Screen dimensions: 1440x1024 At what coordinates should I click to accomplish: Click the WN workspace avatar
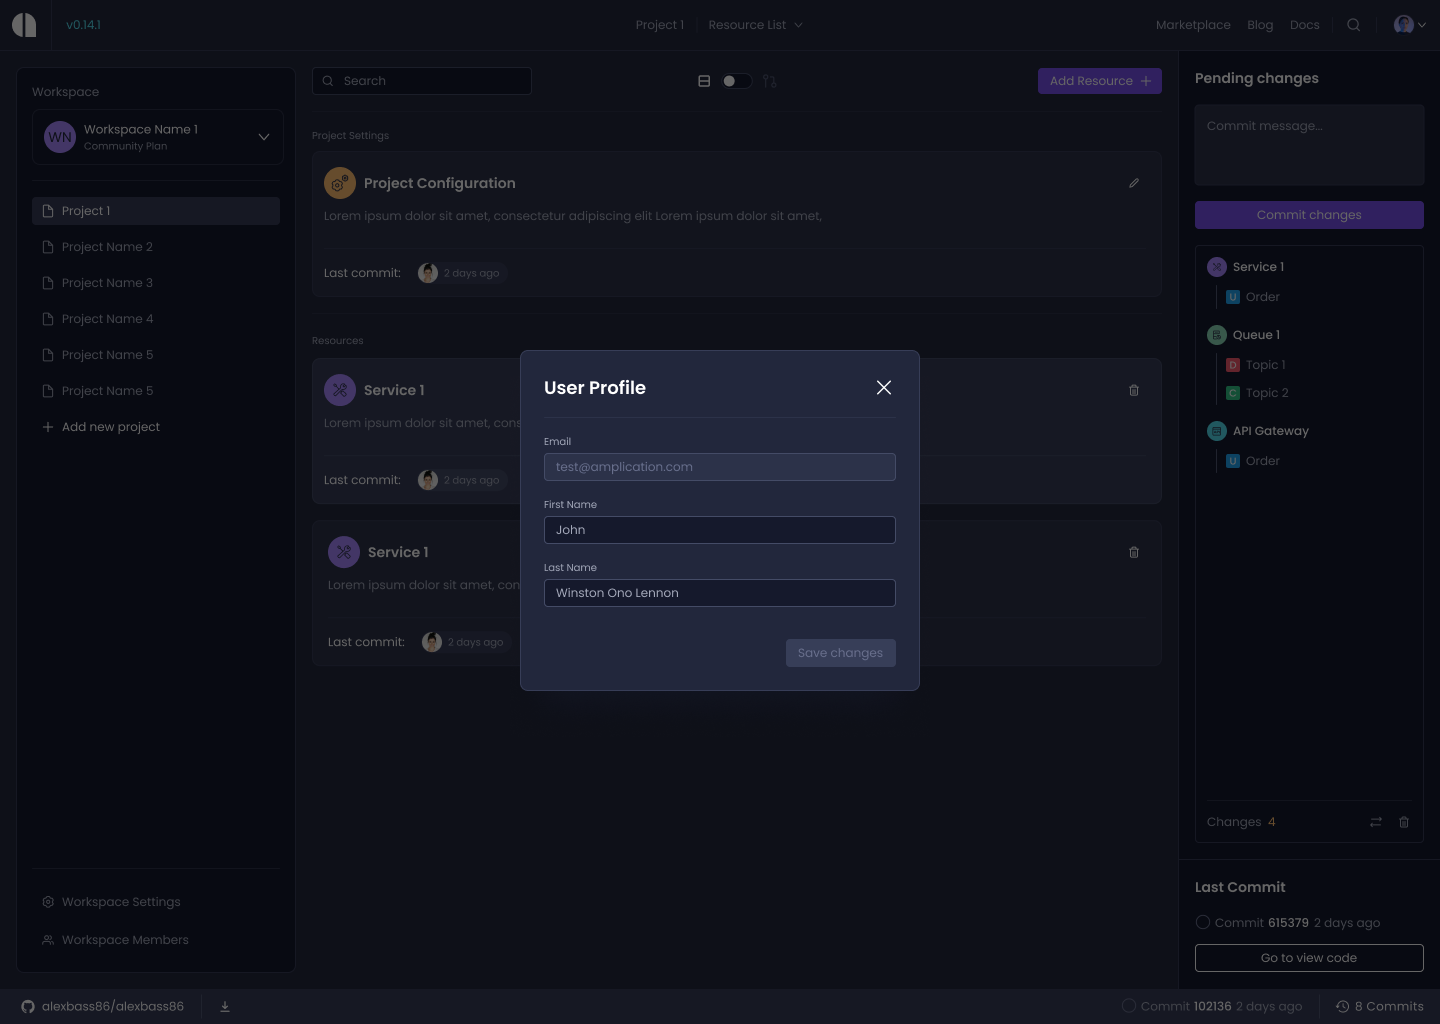(x=60, y=137)
